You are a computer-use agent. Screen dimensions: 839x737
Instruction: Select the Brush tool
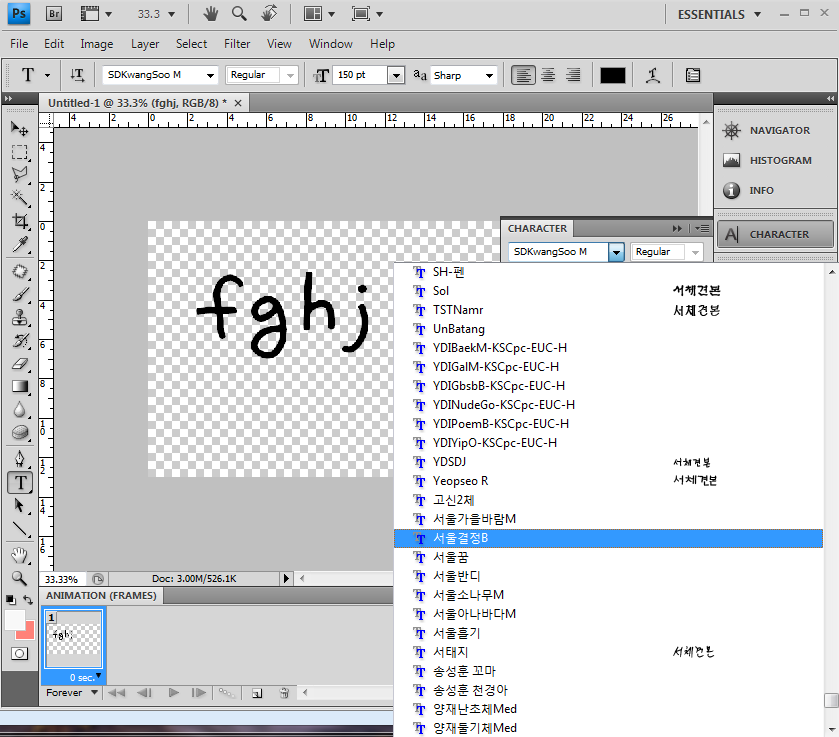tap(20, 294)
